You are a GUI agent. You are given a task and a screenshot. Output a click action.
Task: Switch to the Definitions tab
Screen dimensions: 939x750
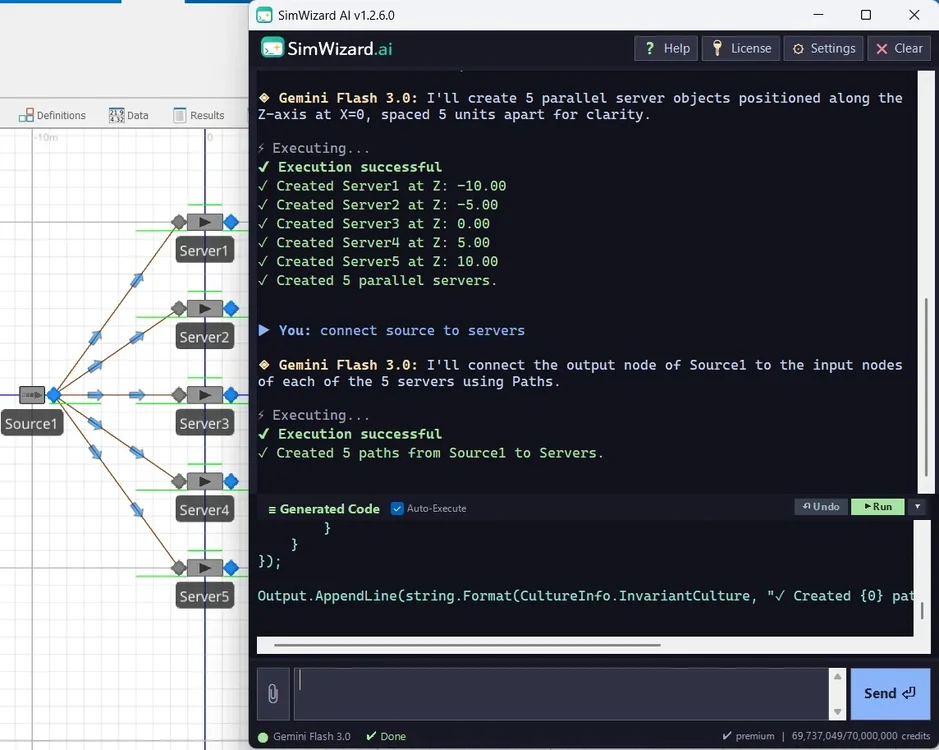click(x=53, y=115)
